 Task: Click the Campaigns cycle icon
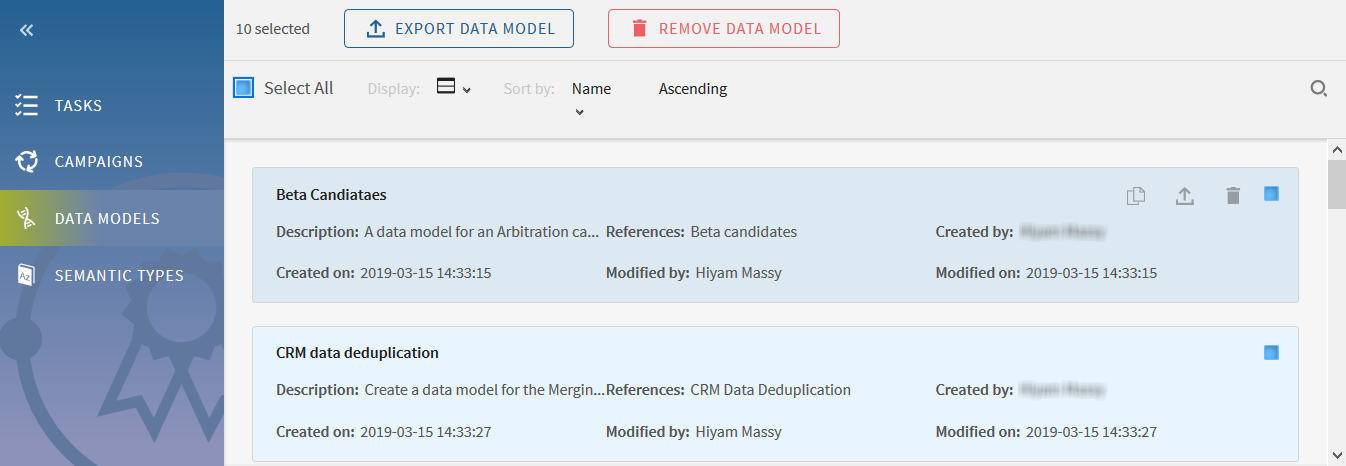[27, 161]
